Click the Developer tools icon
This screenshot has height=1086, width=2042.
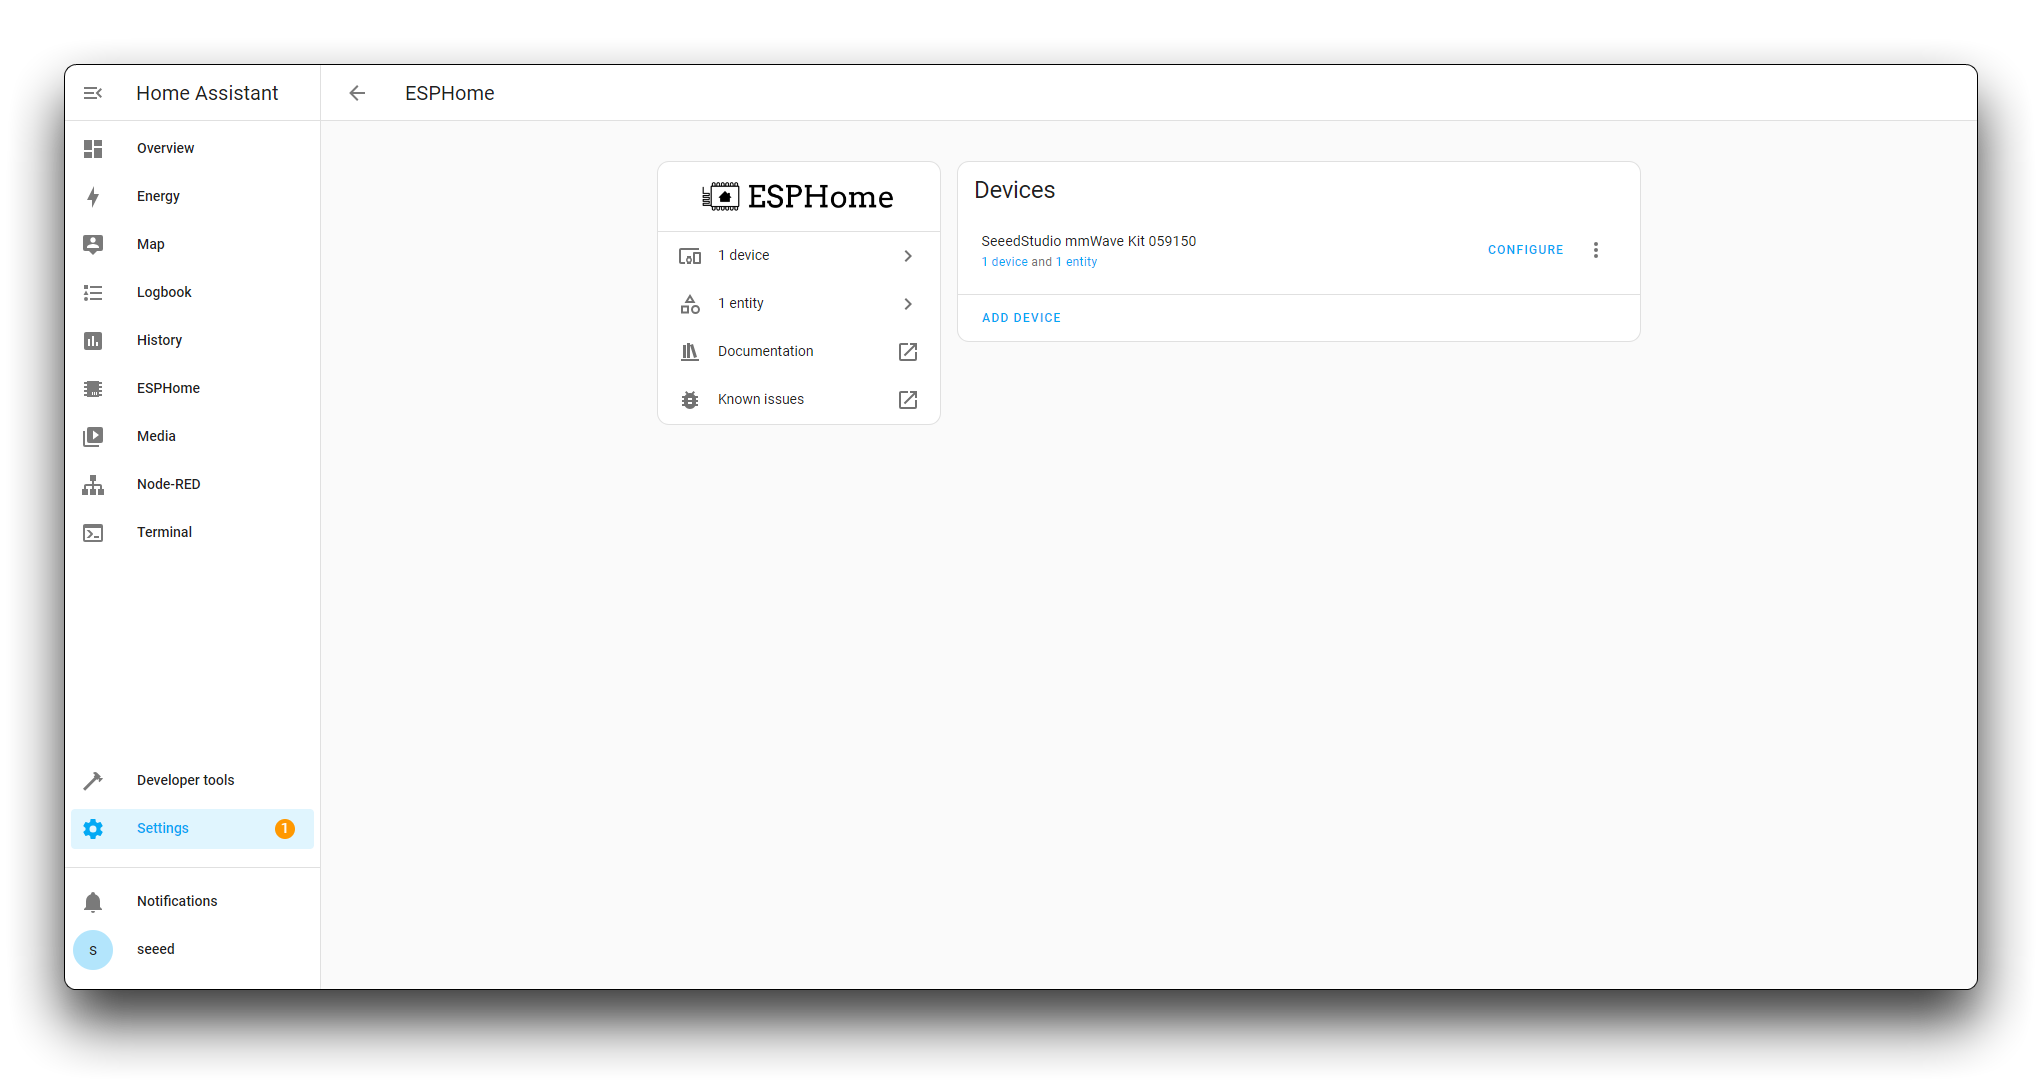coord(93,779)
